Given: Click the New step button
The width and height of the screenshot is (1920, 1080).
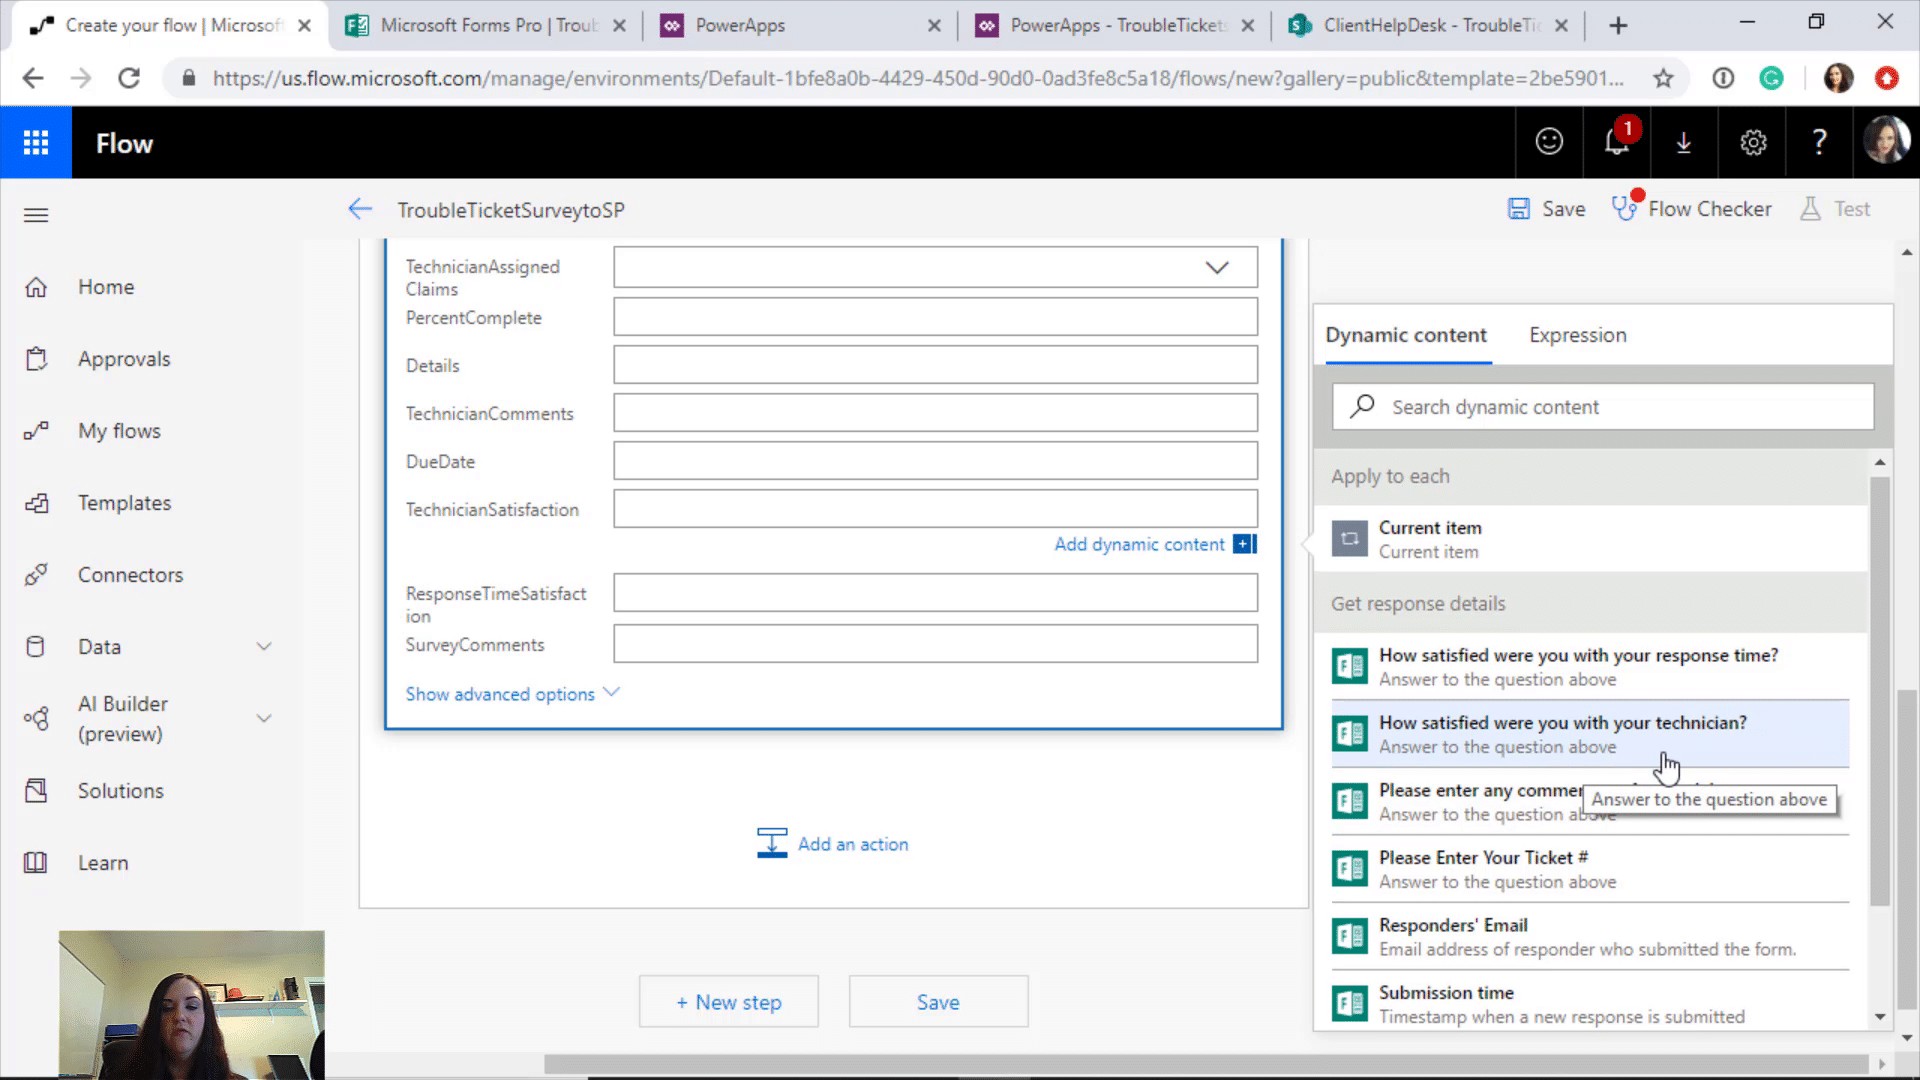Looking at the screenshot, I should coord(729,1002).
